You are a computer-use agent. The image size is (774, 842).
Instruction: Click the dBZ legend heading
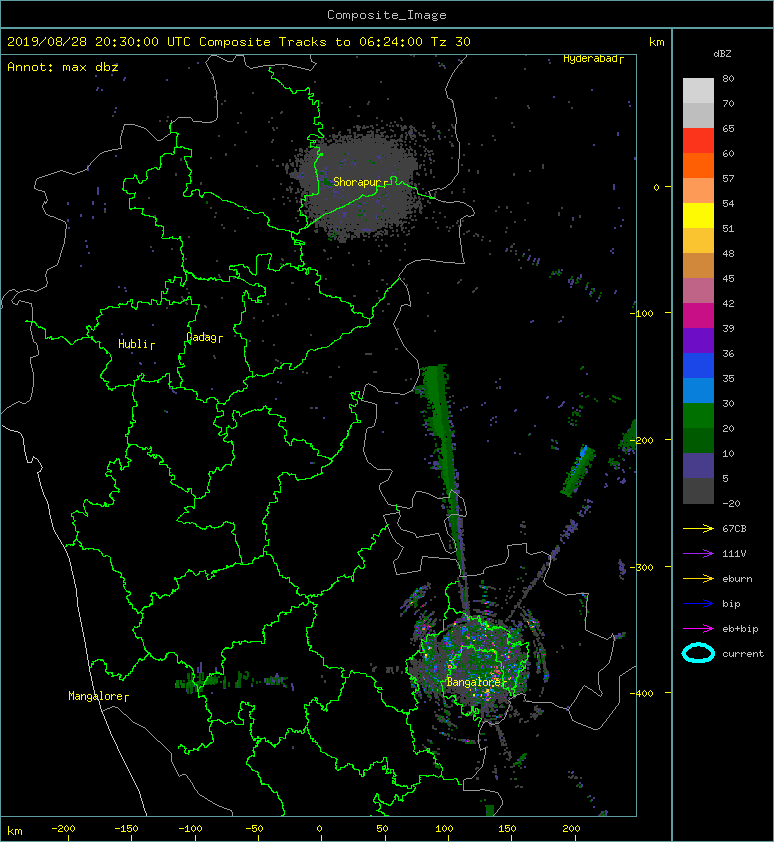[722, 54]
